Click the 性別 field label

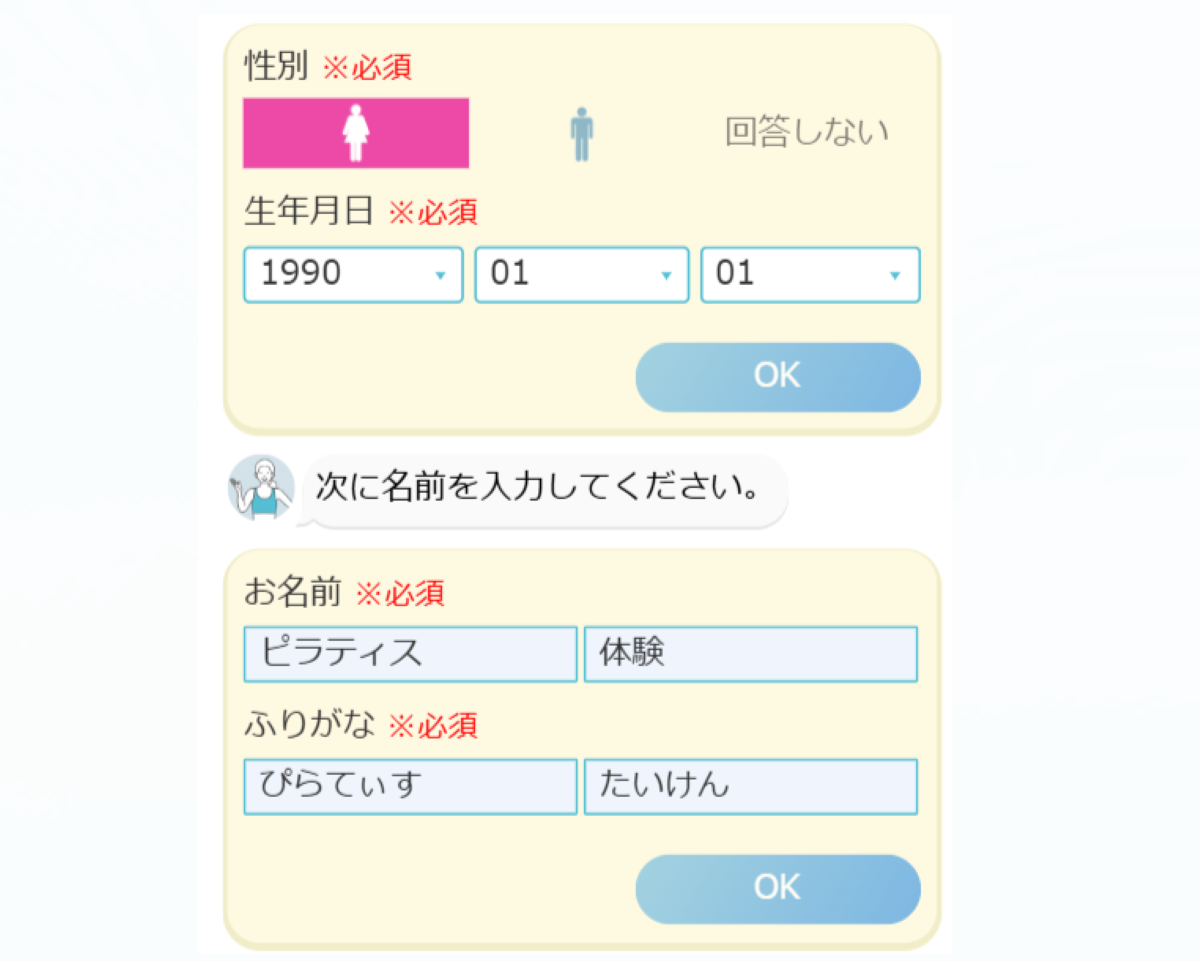[x=277, y=67]
